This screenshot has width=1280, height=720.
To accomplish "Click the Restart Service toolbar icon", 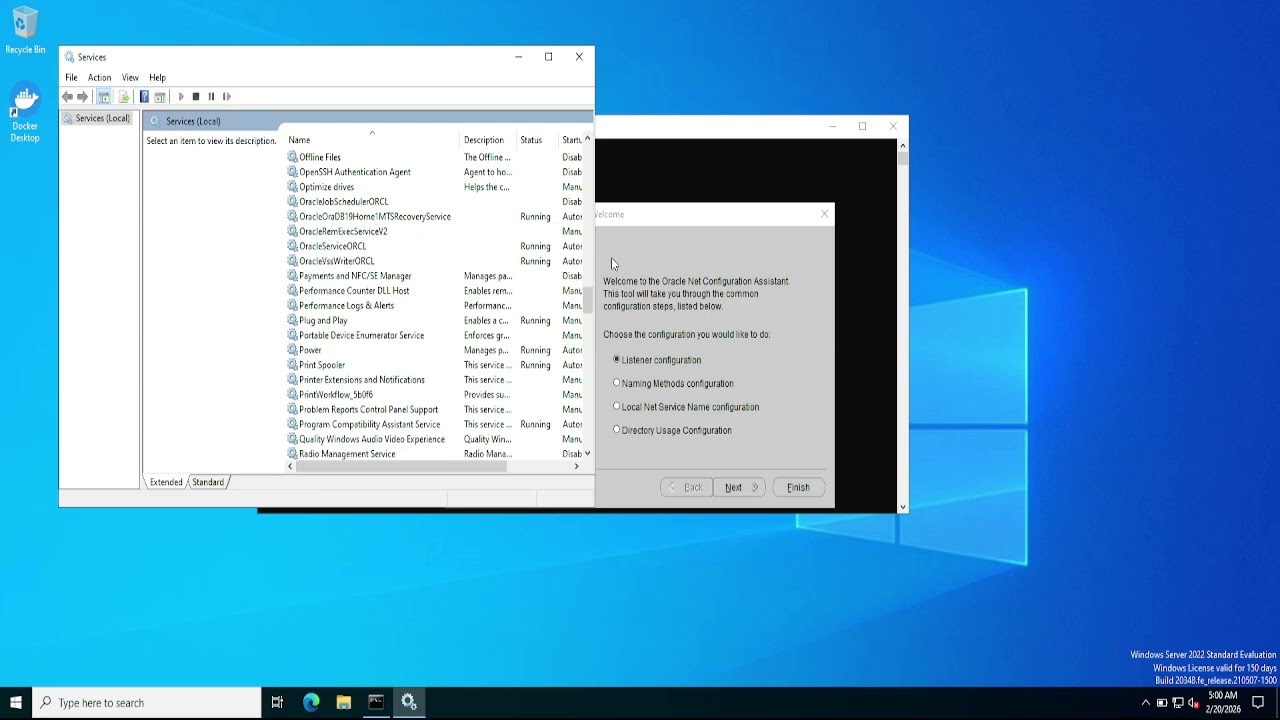I will pyautogui.click(x=227, y=97).
